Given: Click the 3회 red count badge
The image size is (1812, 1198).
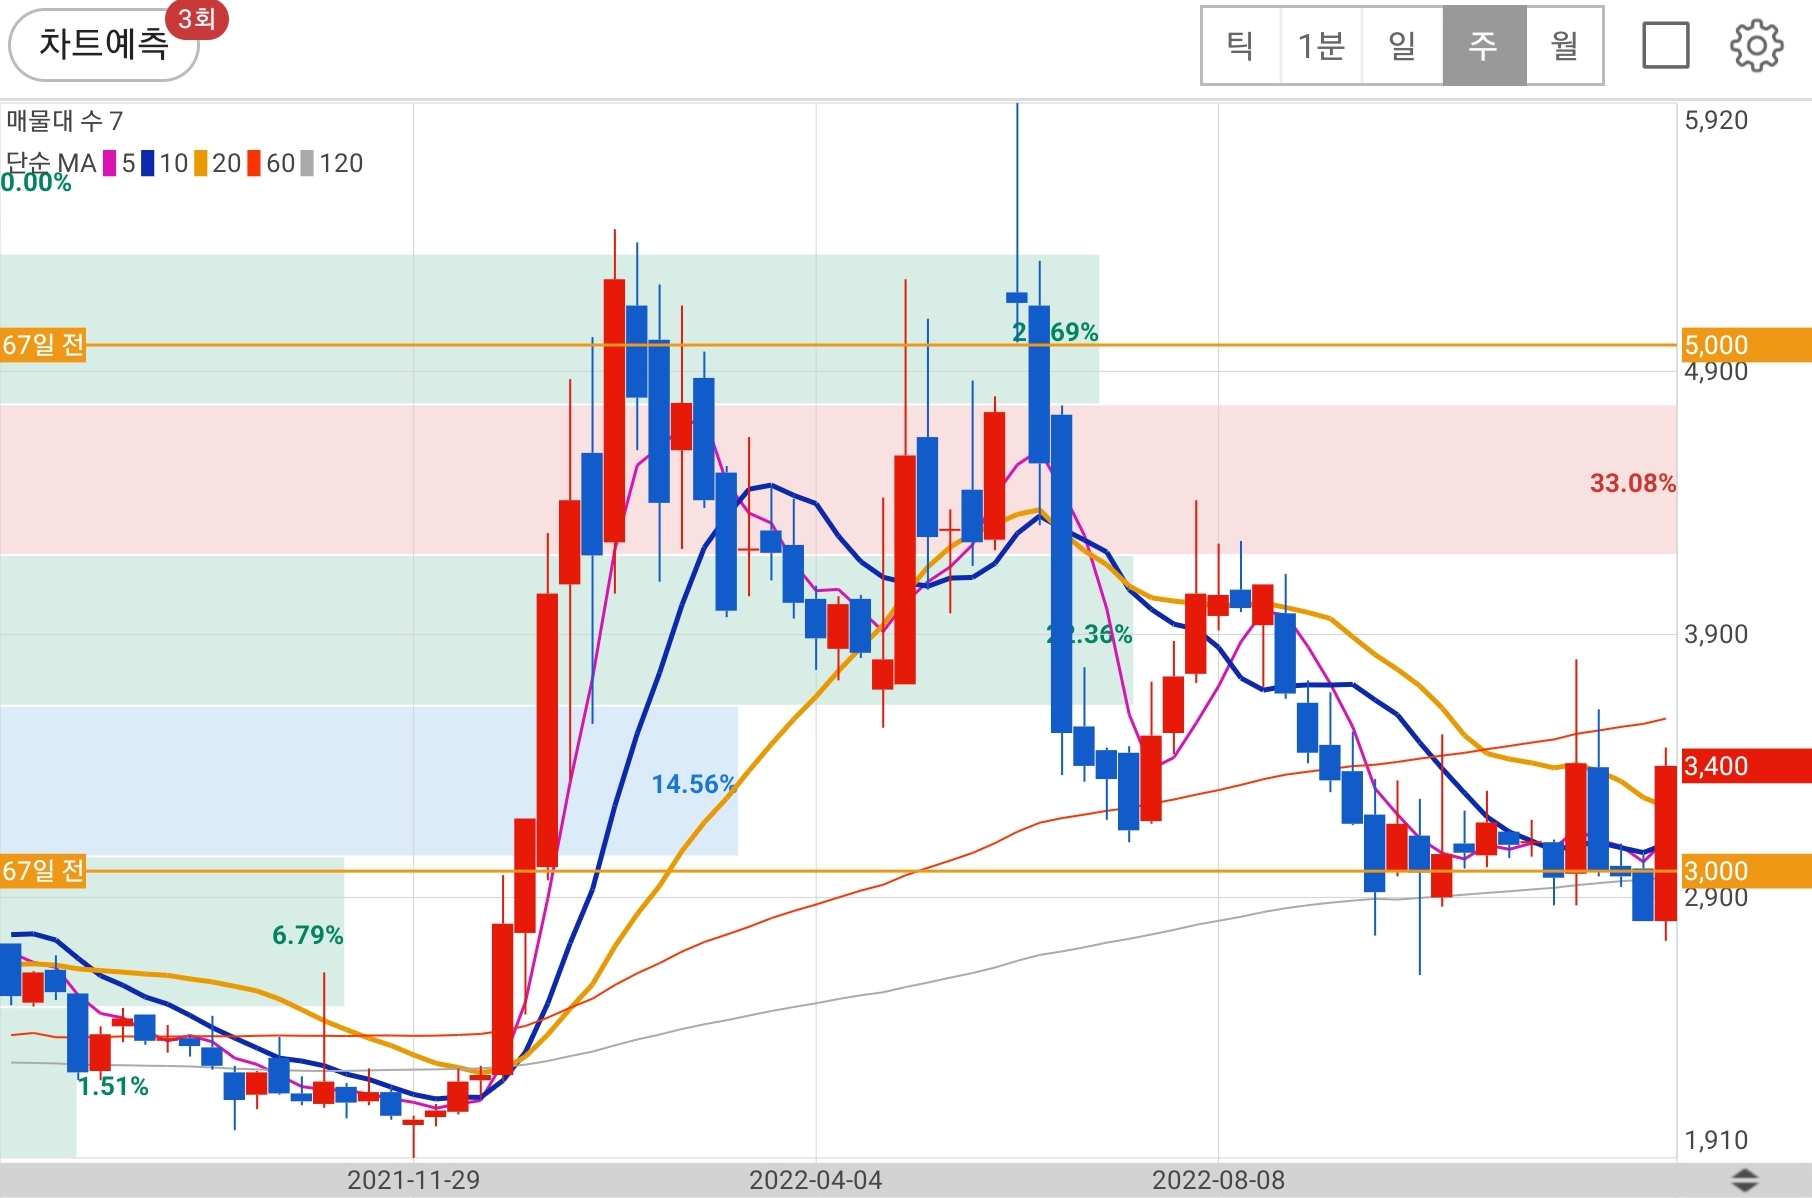Looking at the screenshot, I should click(x=197, y=18).
